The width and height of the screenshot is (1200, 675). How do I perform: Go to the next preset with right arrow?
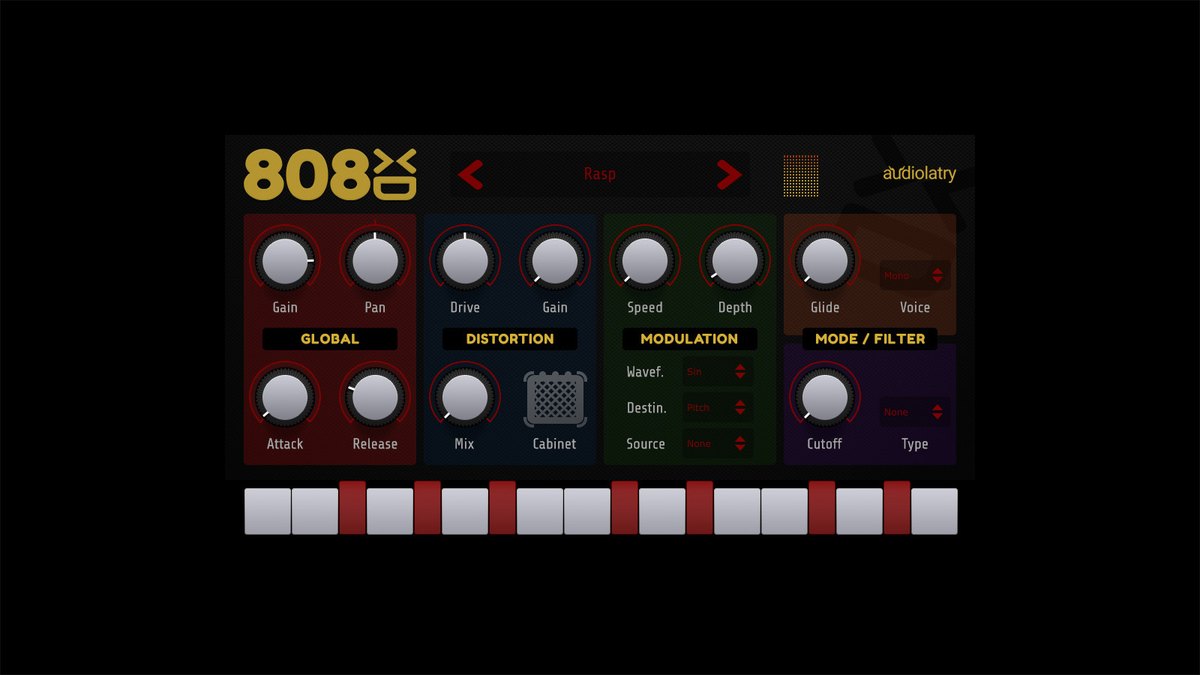coord(729,175)
